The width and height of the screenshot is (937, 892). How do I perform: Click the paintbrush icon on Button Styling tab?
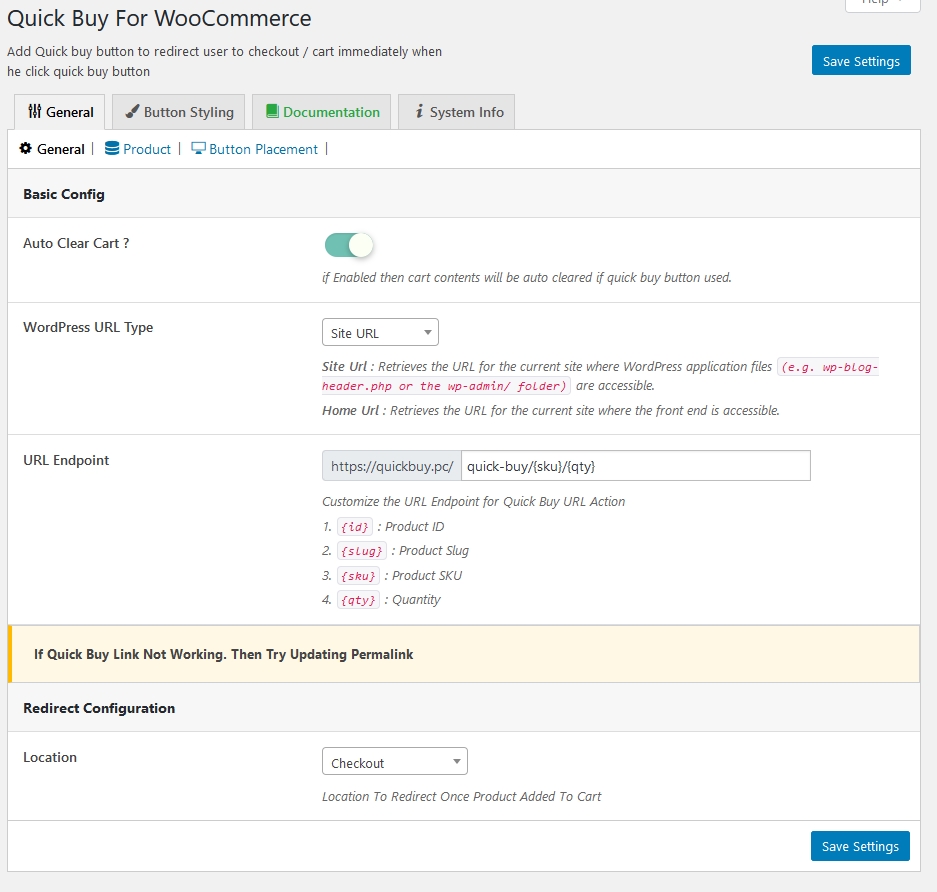(132, 112)
